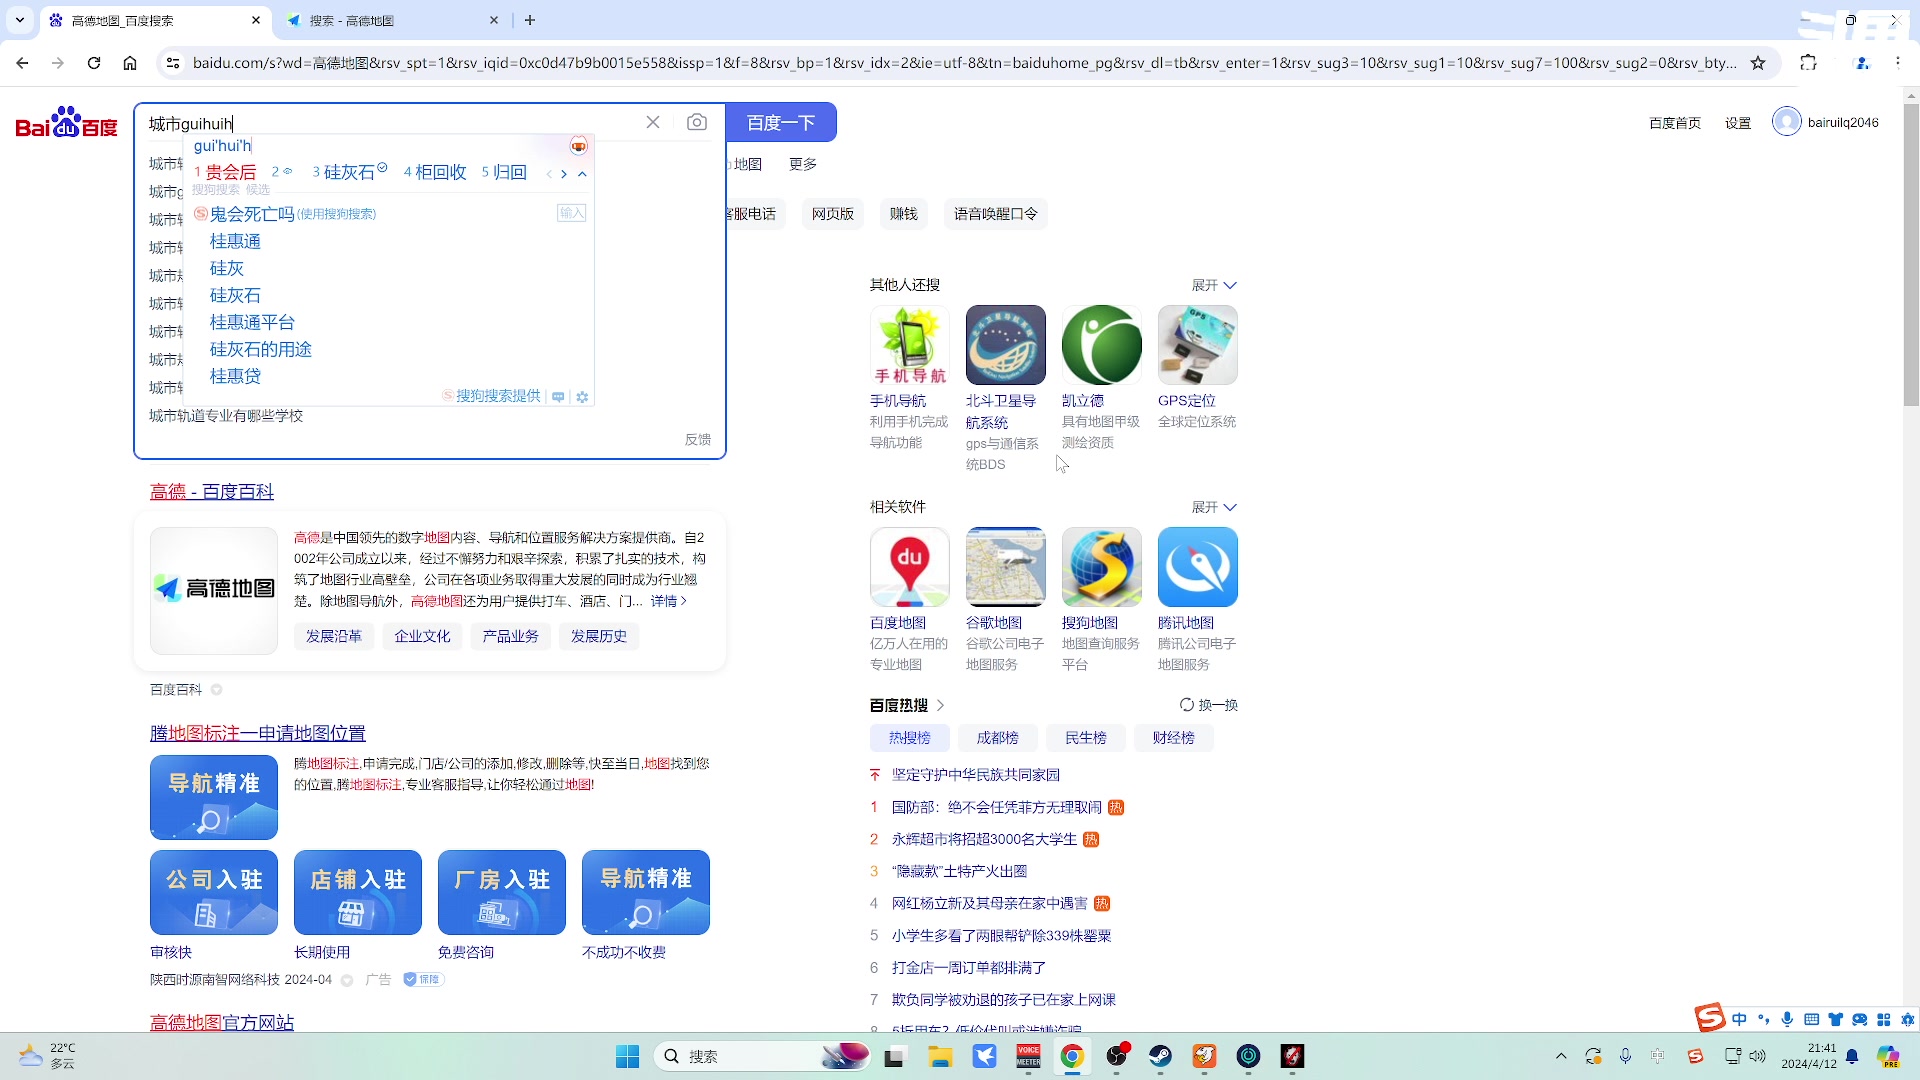
Task: Open the 百度地图 software icon
Action: [910, 567]
